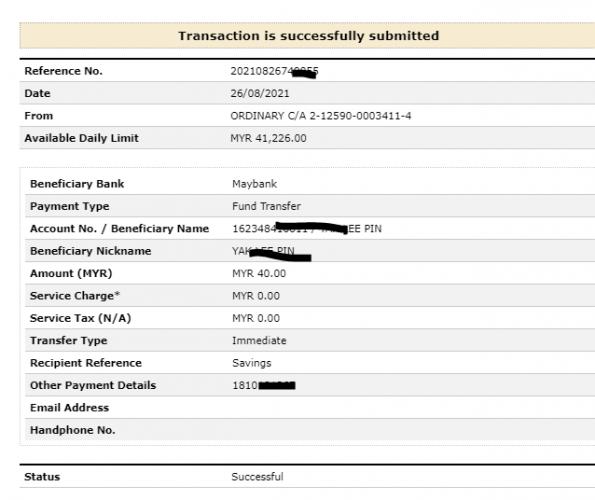Screen dimensions: 595x500
Task: Click the Fund Transfer payment type
Action: [266, 206]
